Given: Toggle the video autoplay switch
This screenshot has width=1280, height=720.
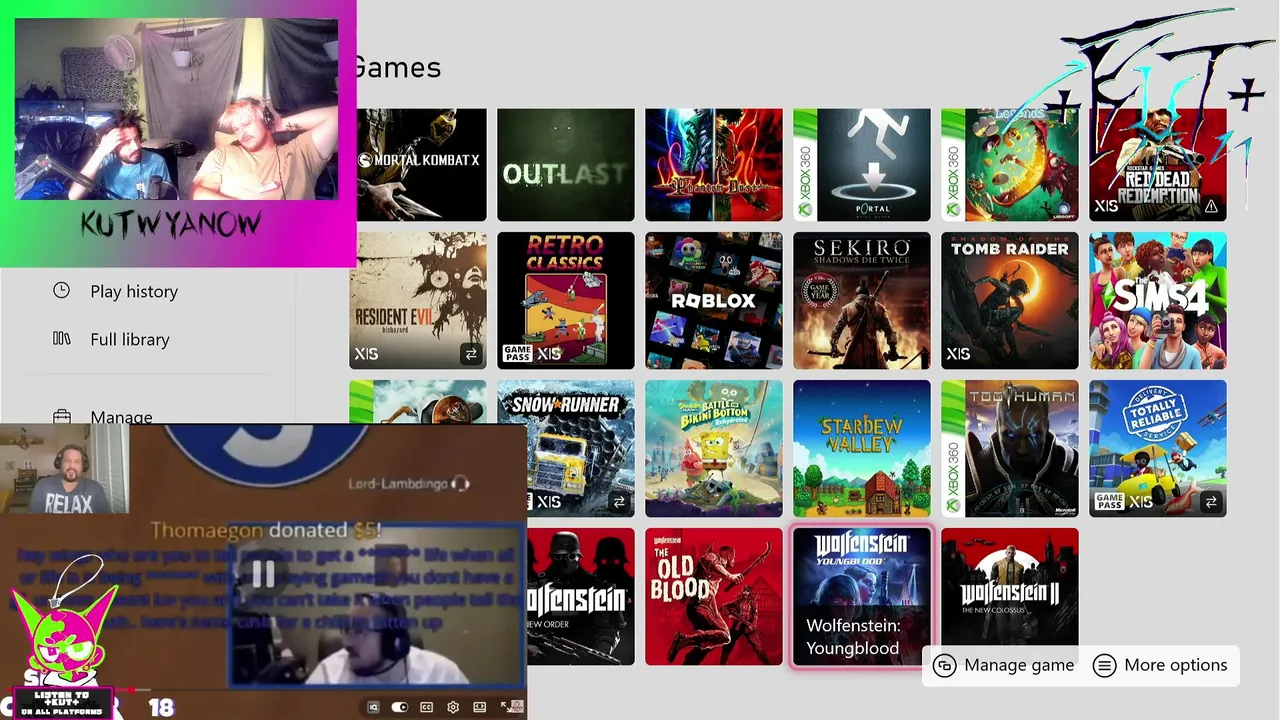Looking at the screenshot, I should coord(400,707).
